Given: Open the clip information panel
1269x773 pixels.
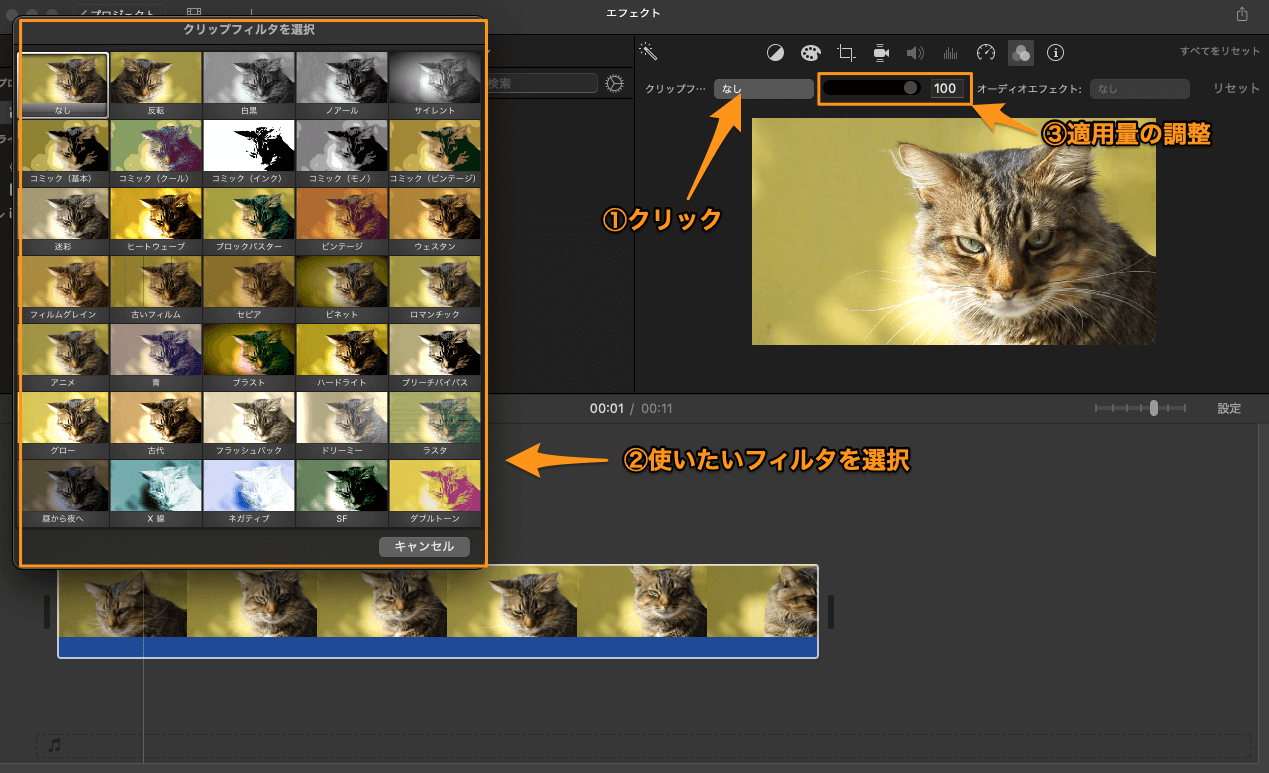Looking at the screenshot, I should coord(1055,52).
